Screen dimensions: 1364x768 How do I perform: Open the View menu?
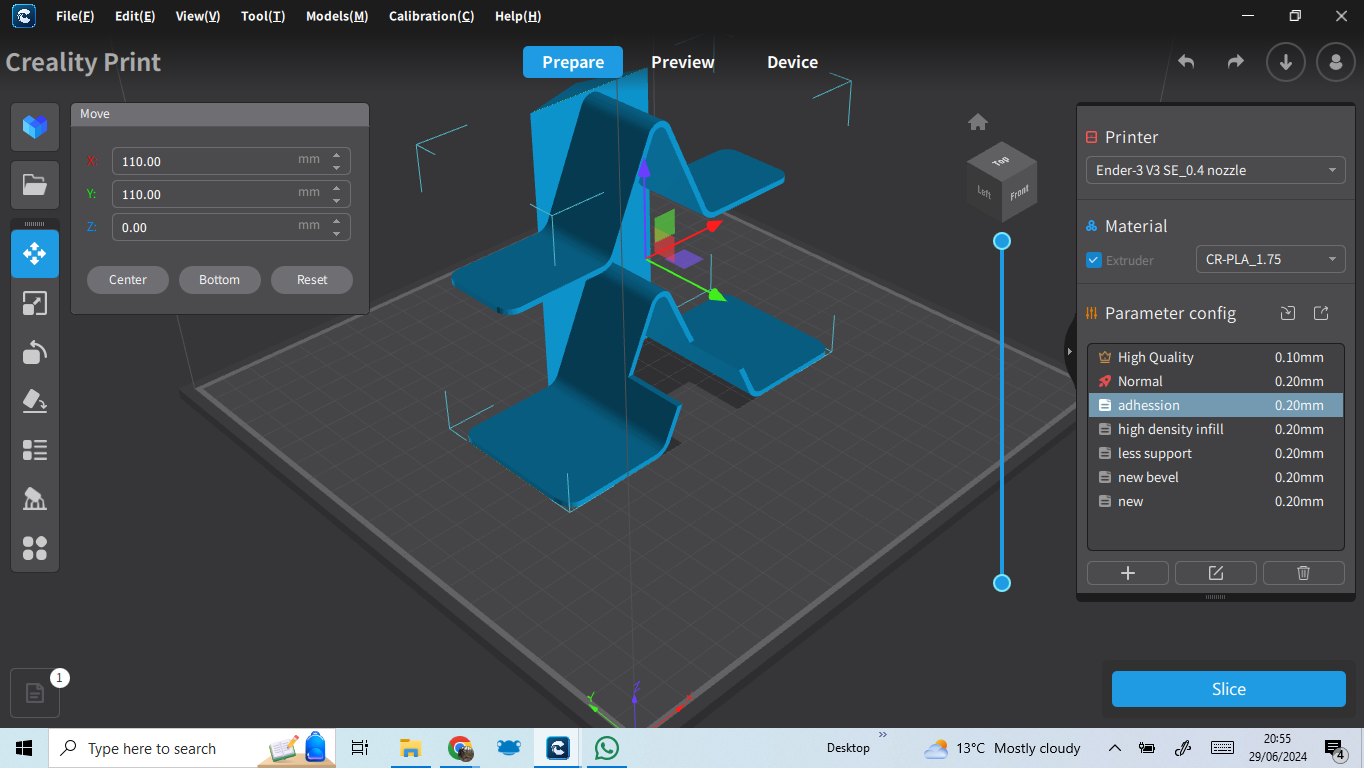click(x=197, y=16)
